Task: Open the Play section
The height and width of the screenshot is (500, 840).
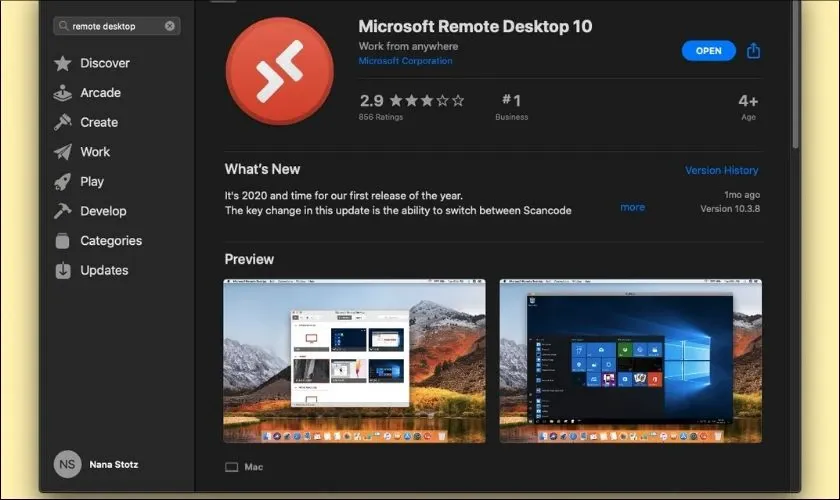Action: click(92, 182)
